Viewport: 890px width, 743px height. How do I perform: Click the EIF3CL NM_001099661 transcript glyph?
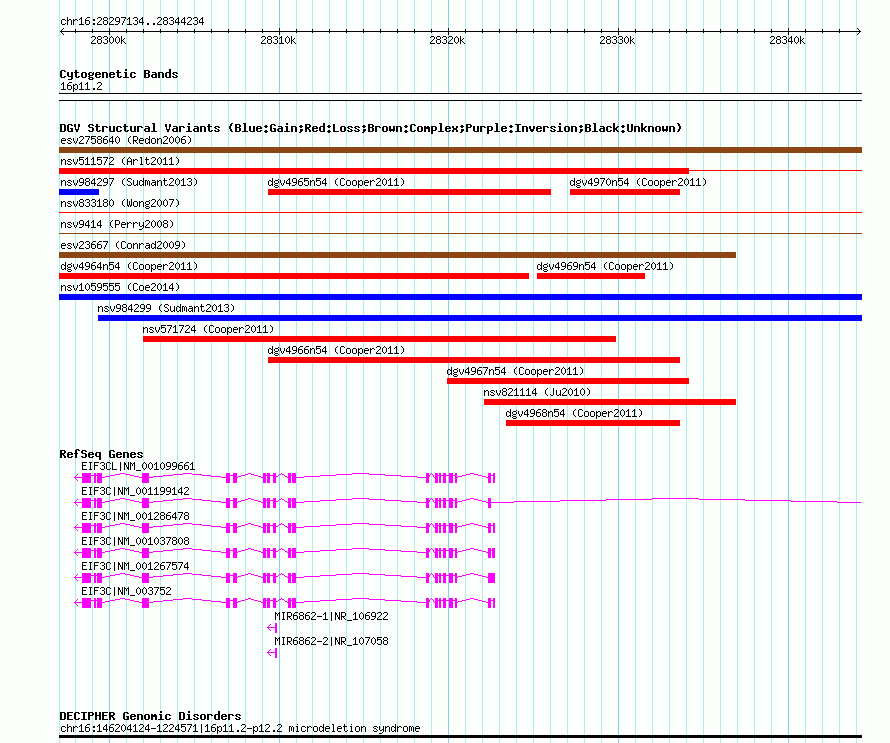(x=285, y=478)
